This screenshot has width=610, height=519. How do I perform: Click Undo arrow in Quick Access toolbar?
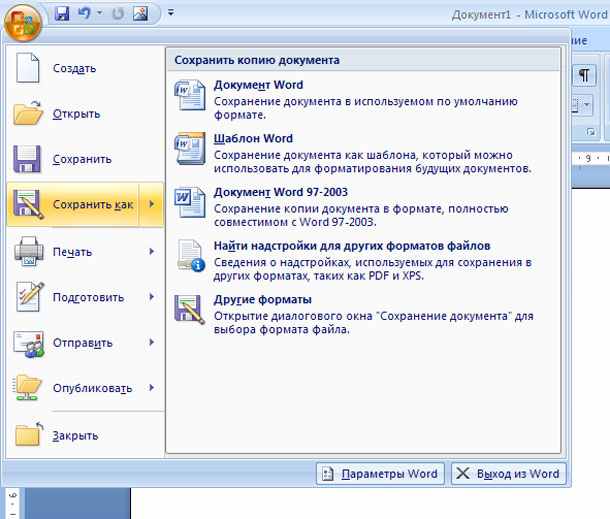point(84,13)
